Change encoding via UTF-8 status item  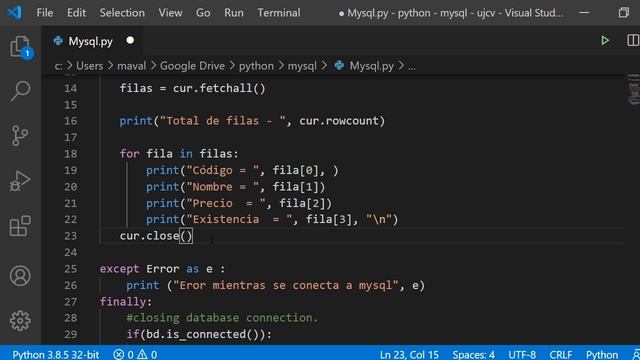522,354
